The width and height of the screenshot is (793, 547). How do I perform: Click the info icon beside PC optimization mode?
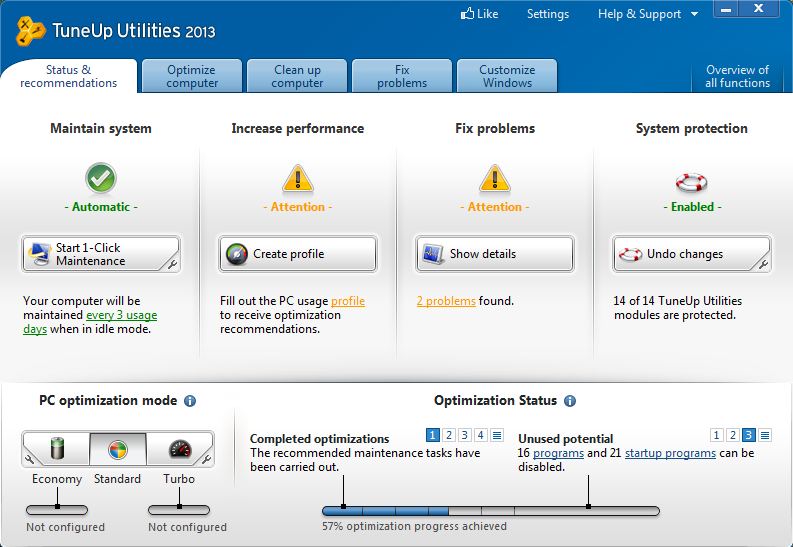190,401
